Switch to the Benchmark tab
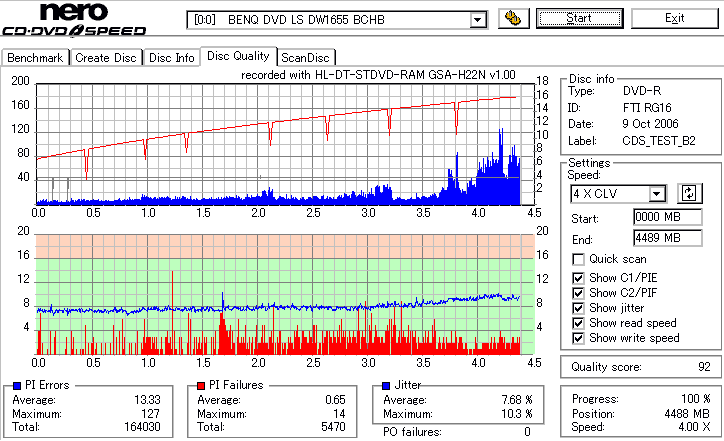The image size is (724, 441). [35, 58]
